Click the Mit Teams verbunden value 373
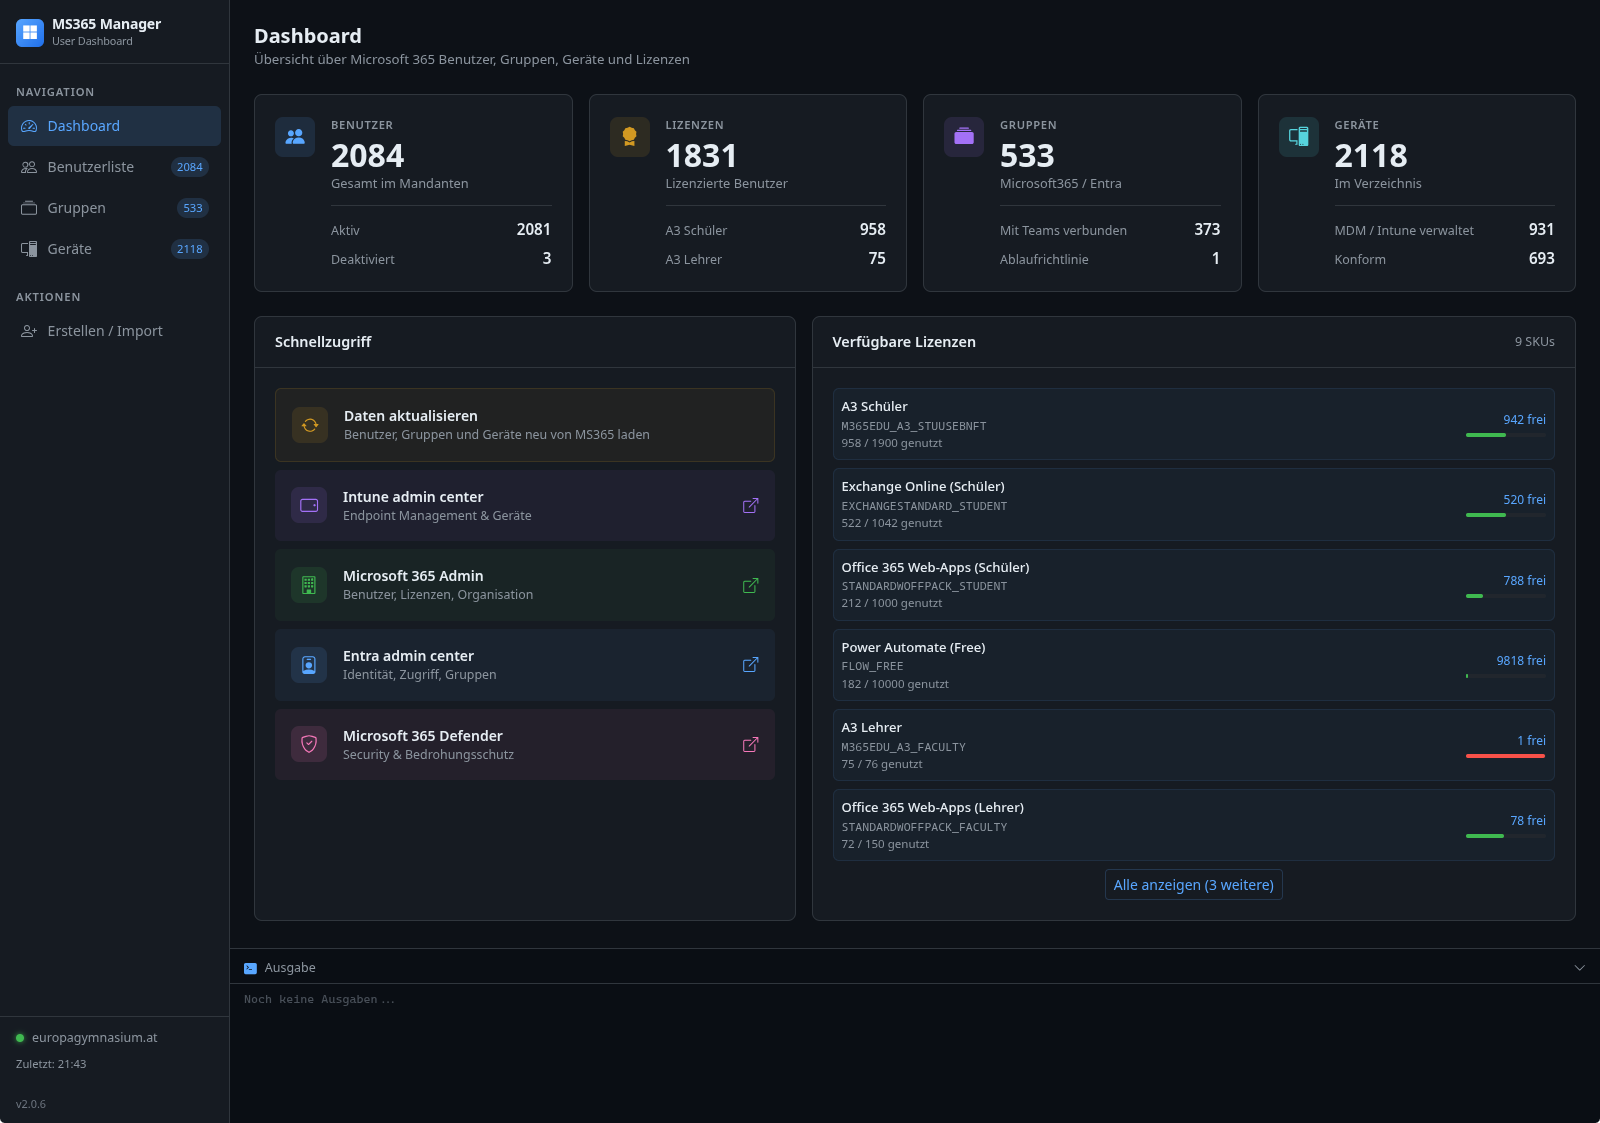The width and height of the screenshot is (1600, 1123). tap(1207, 230)
